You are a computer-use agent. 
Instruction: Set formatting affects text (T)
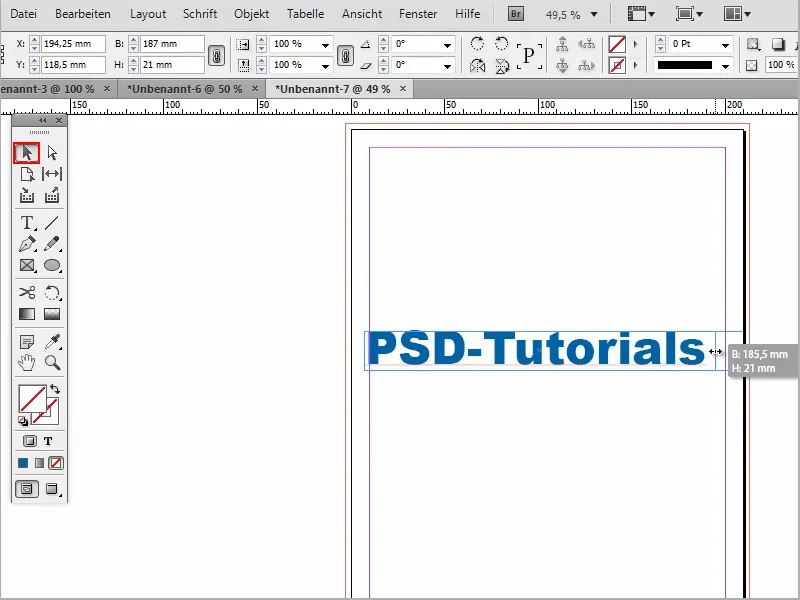click(48, 441)
